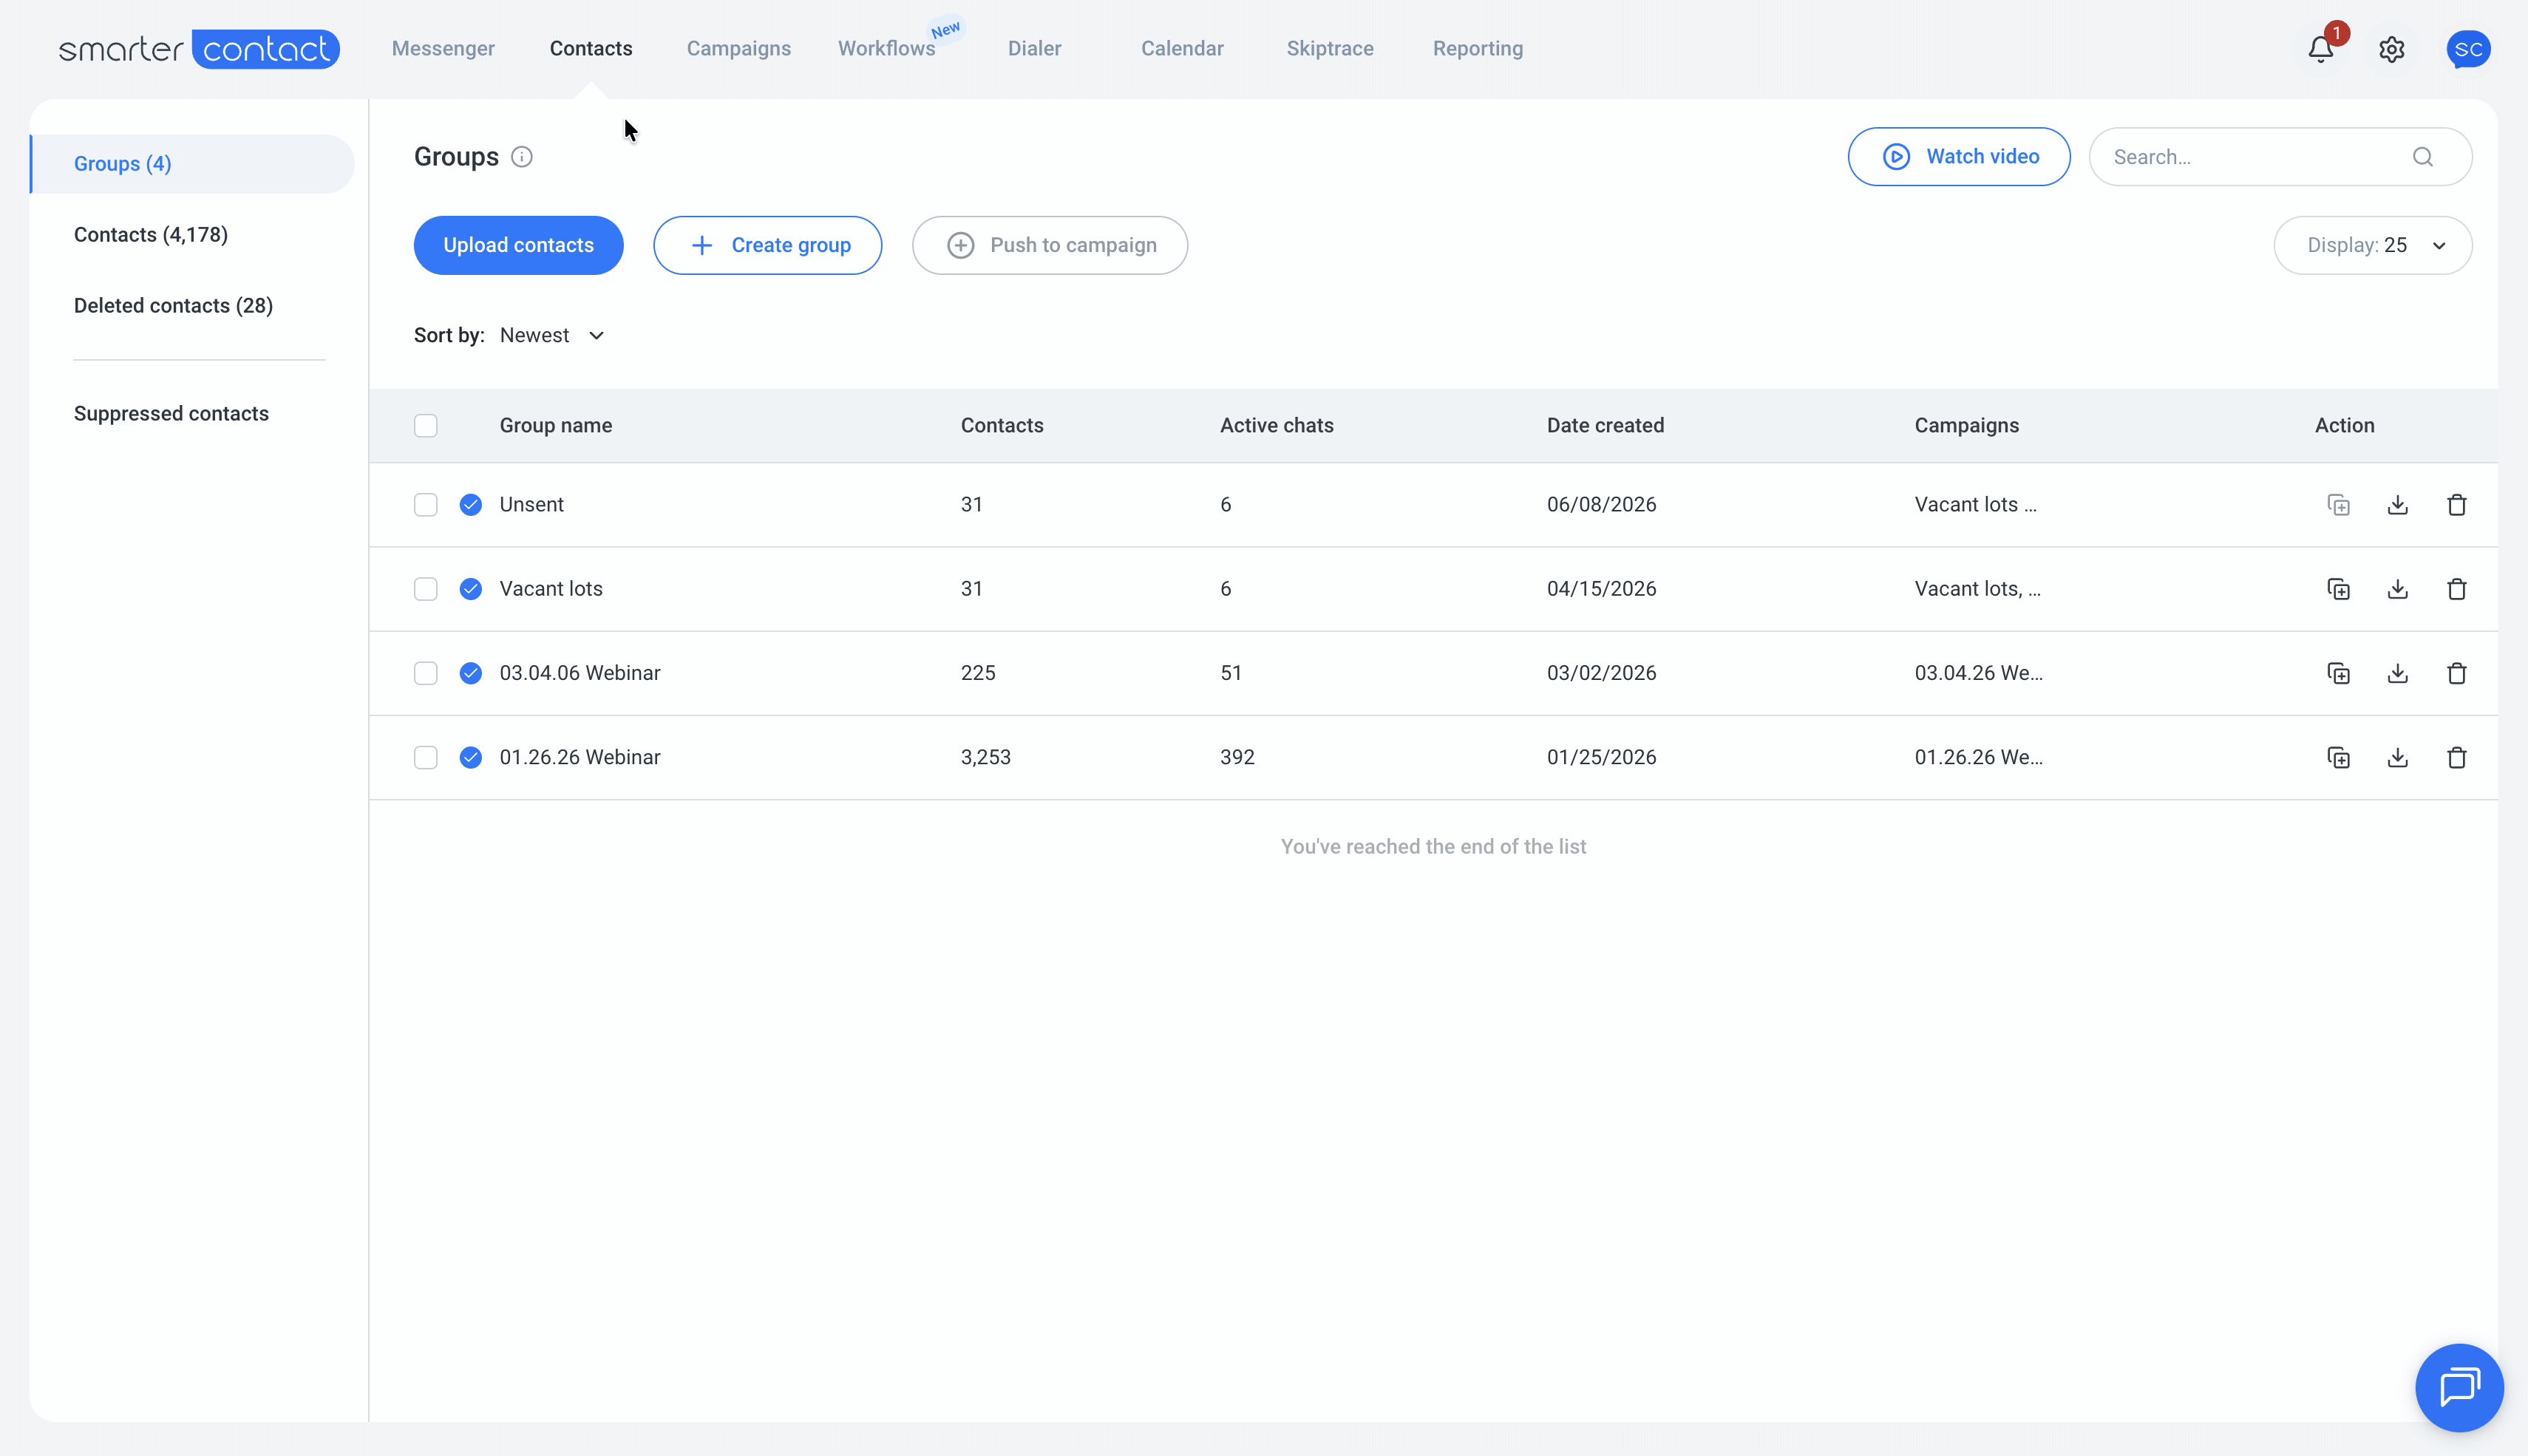Open the 01.26.26 Webinar group name
This screenshot has height=1456, width=2528.
pyautogui.click(x=580, y=757)
